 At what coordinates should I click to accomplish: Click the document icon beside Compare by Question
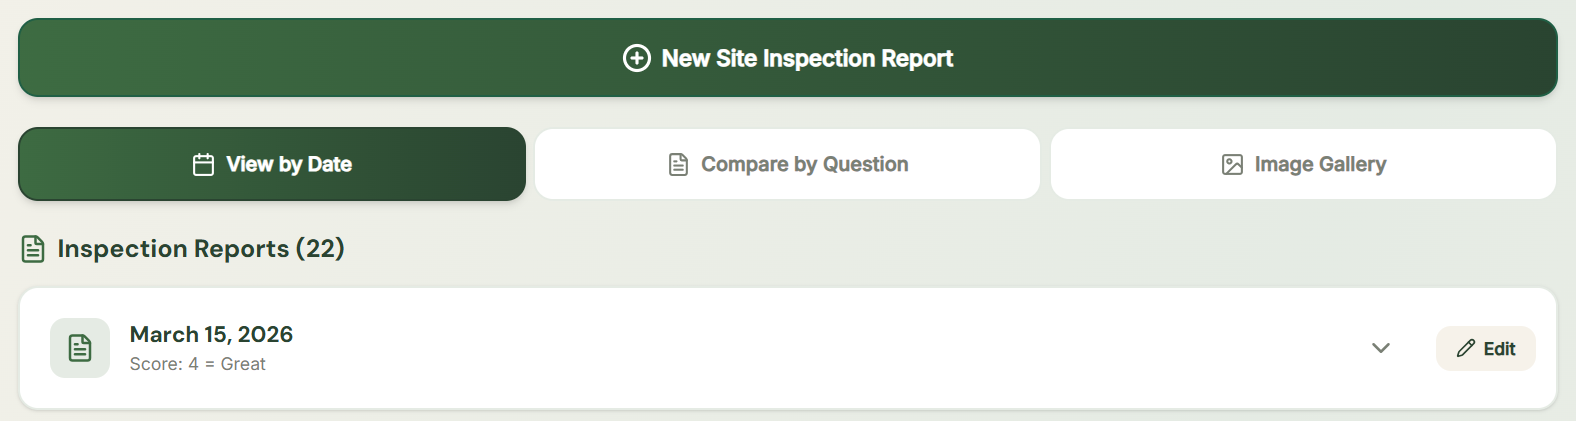pyautogui.click(x=678, y=164)
